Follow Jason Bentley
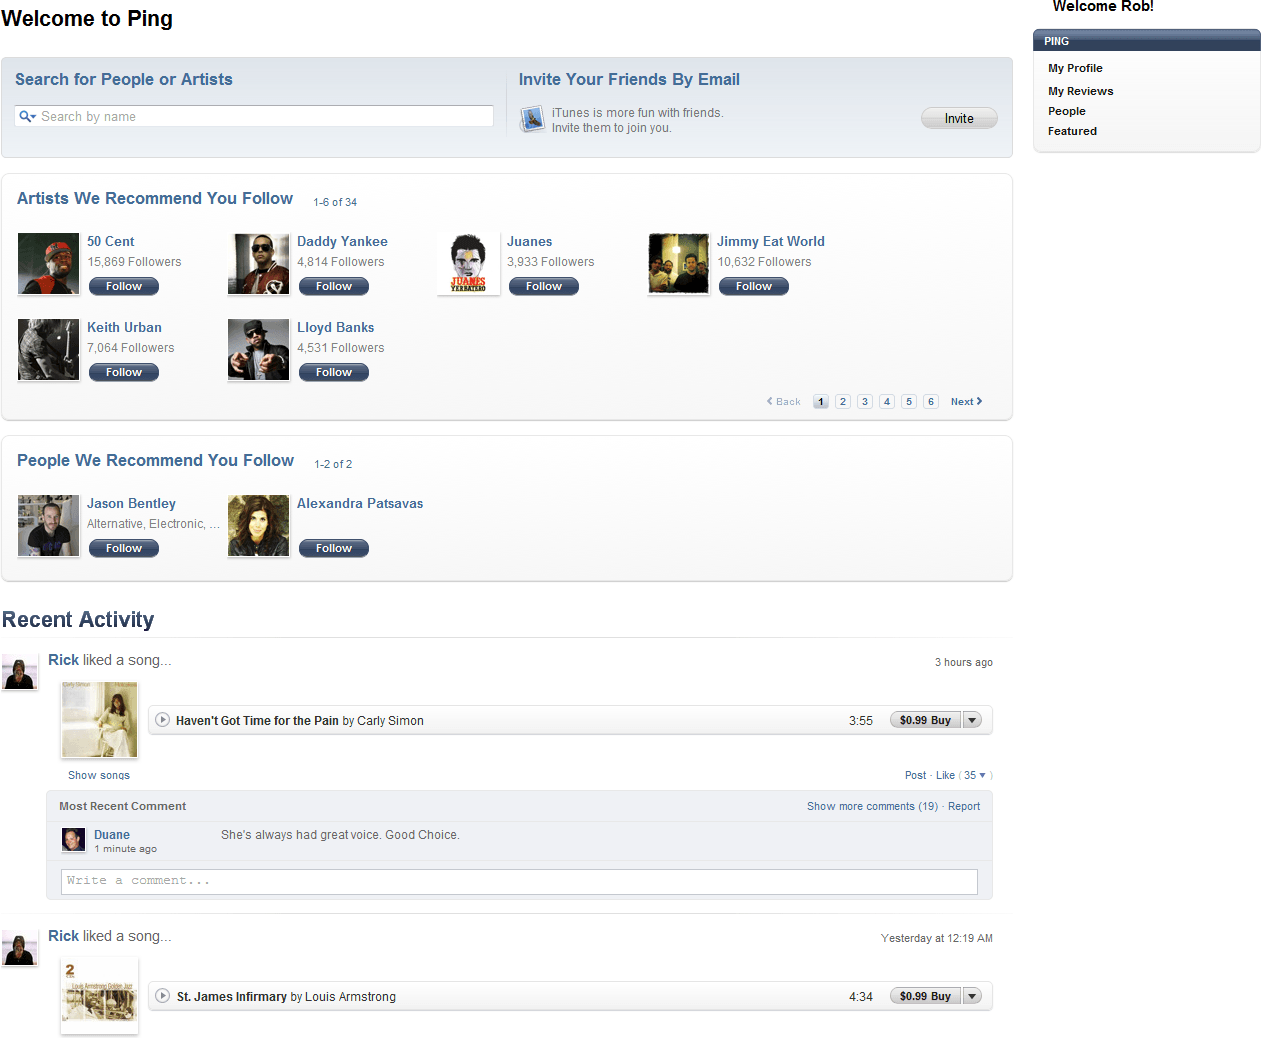This screenshot has height=1038, width=1261. 124,548
